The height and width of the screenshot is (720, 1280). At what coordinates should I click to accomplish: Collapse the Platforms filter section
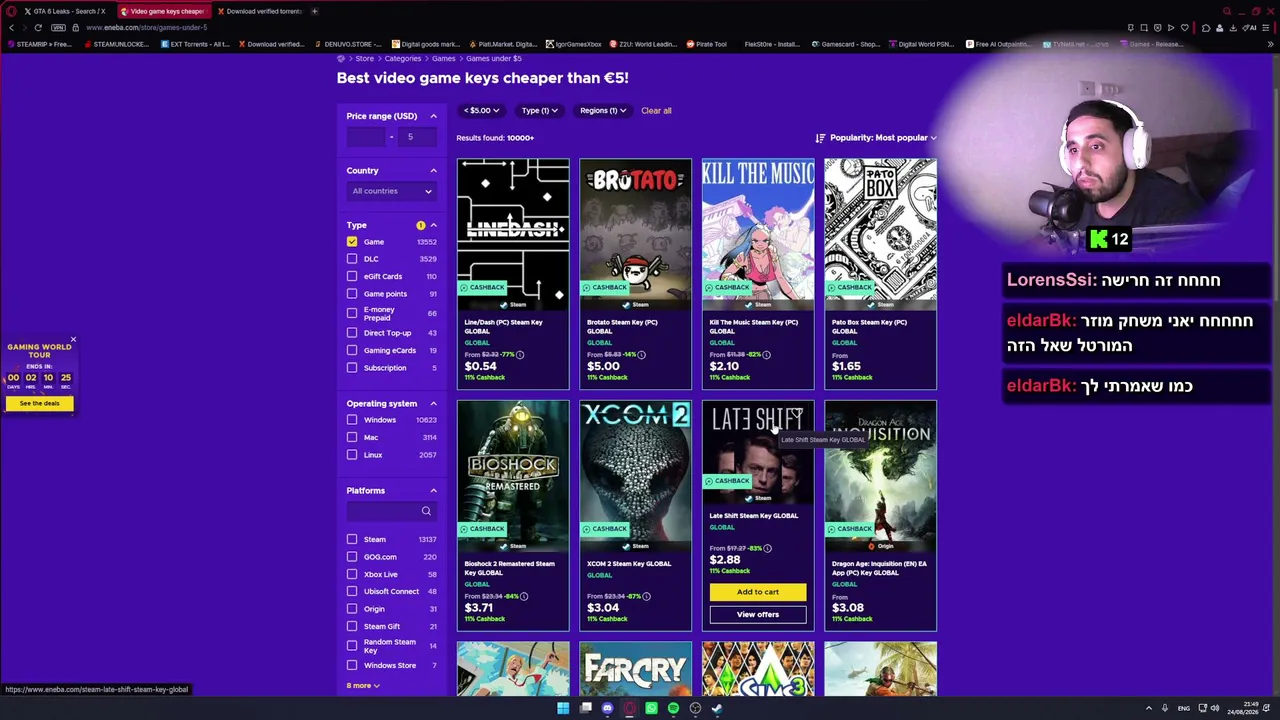pyautogui.click(x=433, y=491)
